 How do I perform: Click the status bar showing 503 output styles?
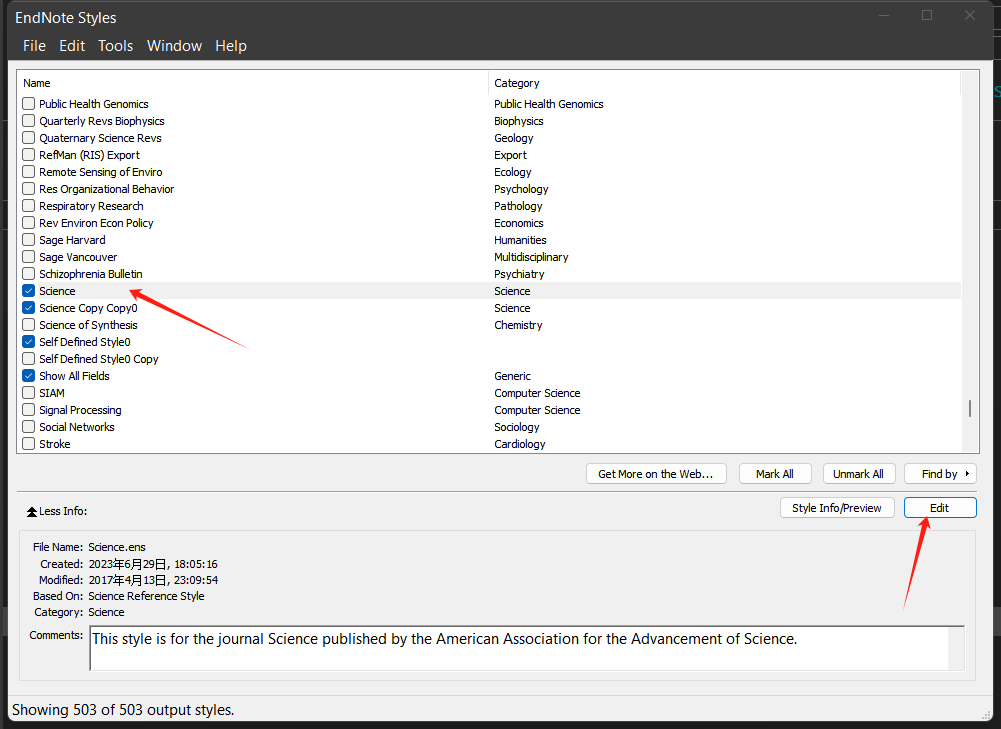coord(123,710)
